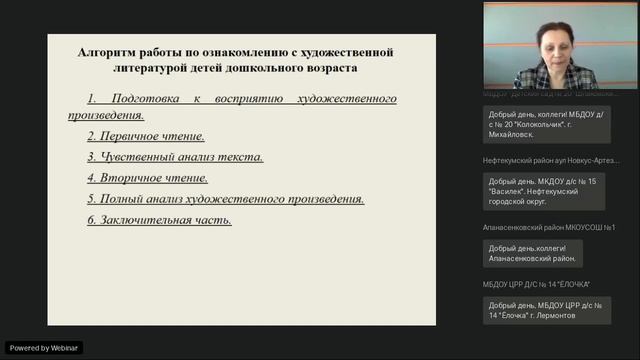Click the slide title 'Алгоритм работы по ознакомлению'
The image size is (640, 360).
(x=236, y=60)
